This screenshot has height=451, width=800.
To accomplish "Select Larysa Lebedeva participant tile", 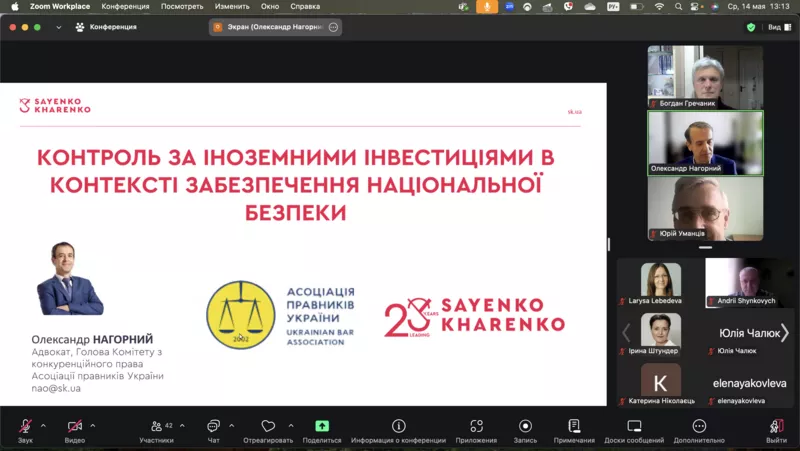I will click(x=661, y=283).
